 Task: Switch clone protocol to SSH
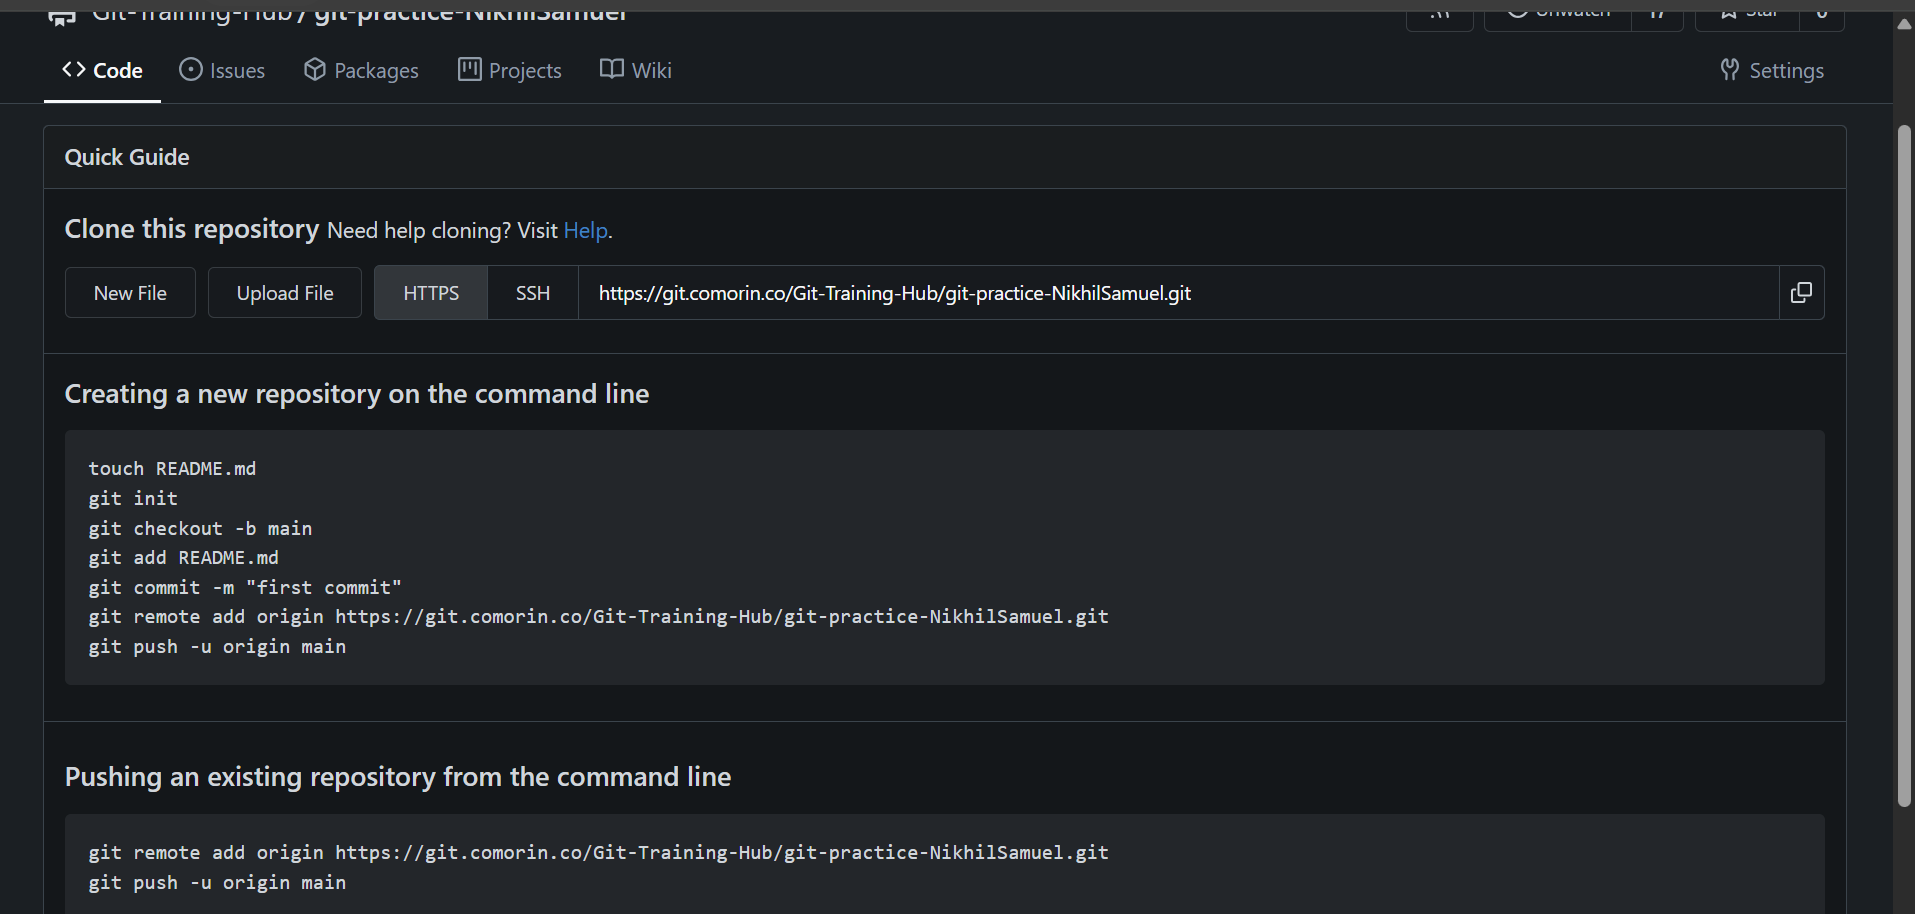click(533, 293)
